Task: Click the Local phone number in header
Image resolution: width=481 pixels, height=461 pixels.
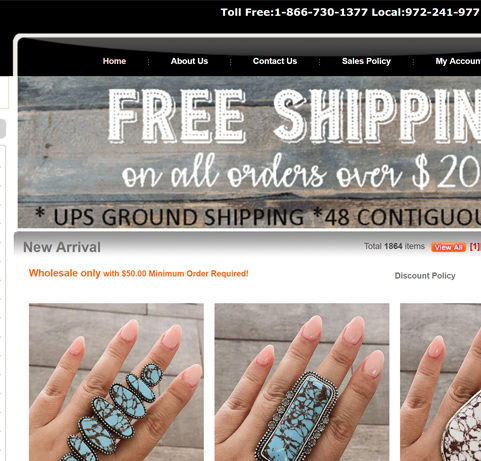Action: point(443,12)
